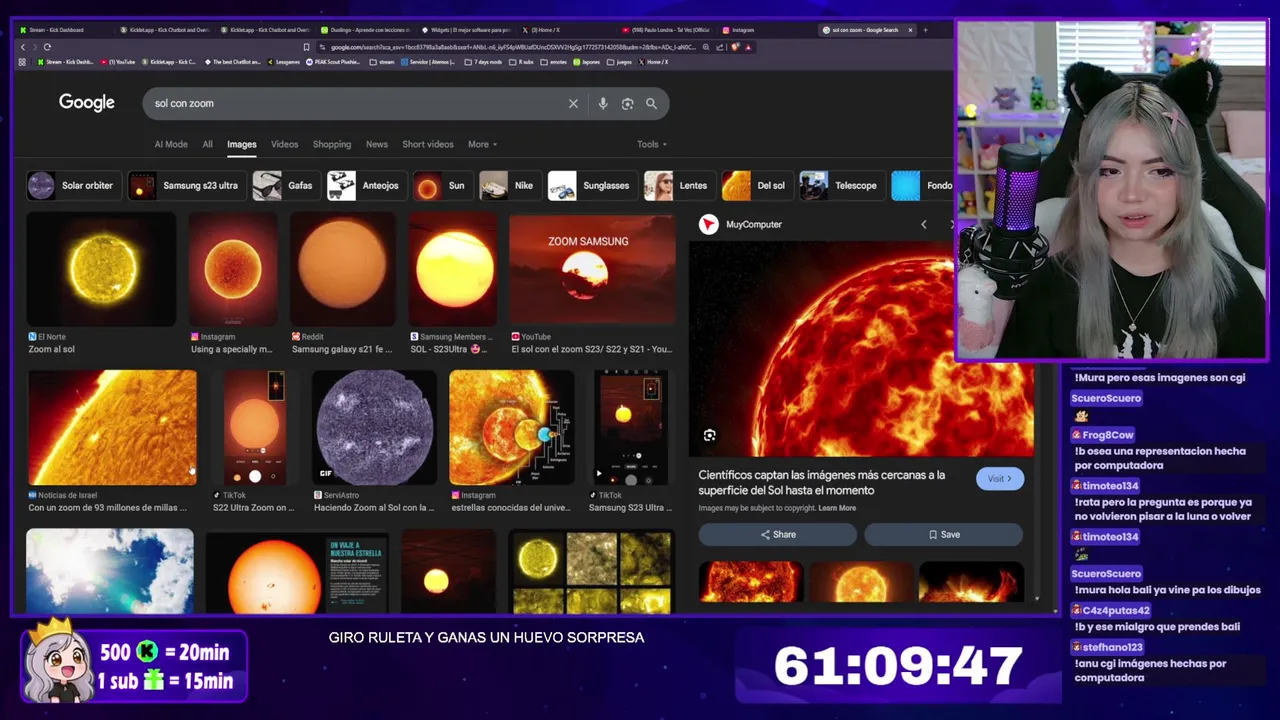Open the R subs bookmarks folder
This screenshot has height=720, width=1280.
521,62
